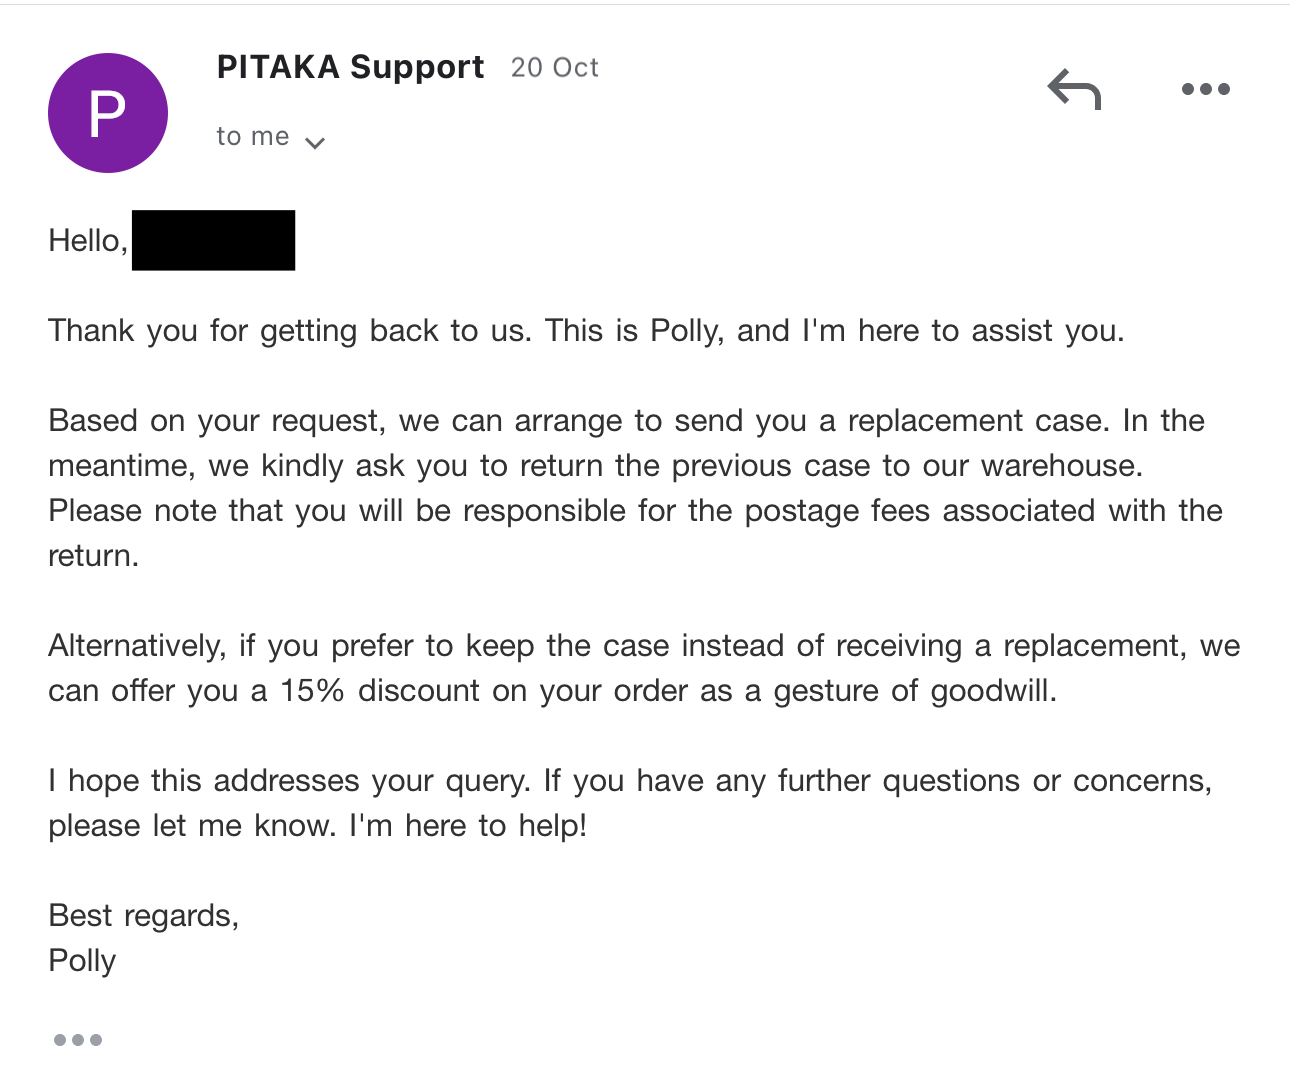1290x1075 pixels.
Task: Click the line beginning with "Alternatively"
Action: [644, 646]
